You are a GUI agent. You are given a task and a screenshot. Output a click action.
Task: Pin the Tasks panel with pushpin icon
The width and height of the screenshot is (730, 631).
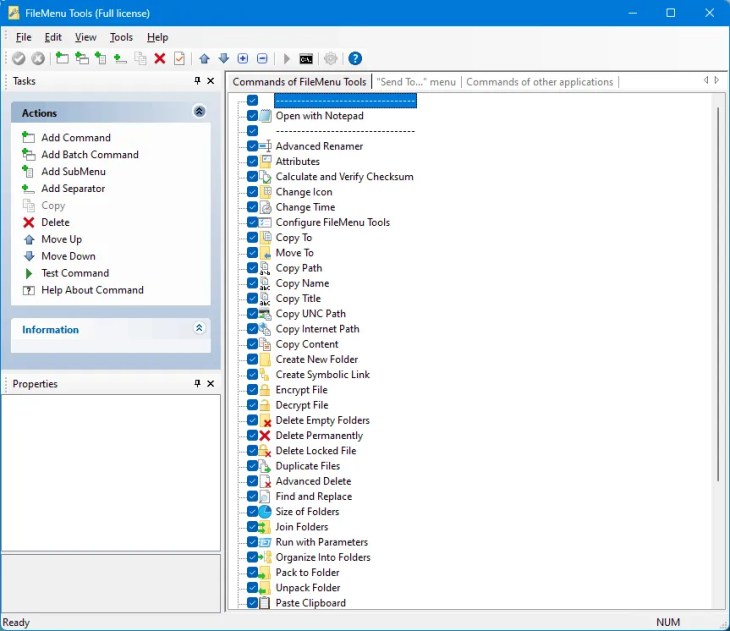click(197, 81)
